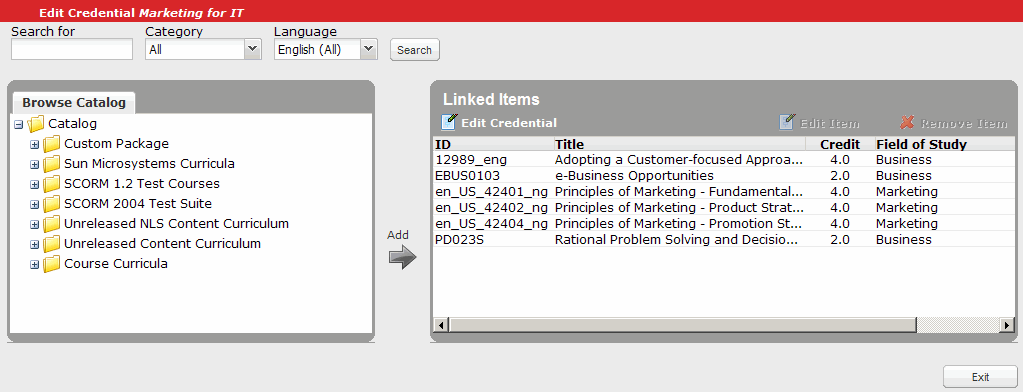Select the en_US_42402_ng row ID

pyautogui.click(x=491, y=207)
